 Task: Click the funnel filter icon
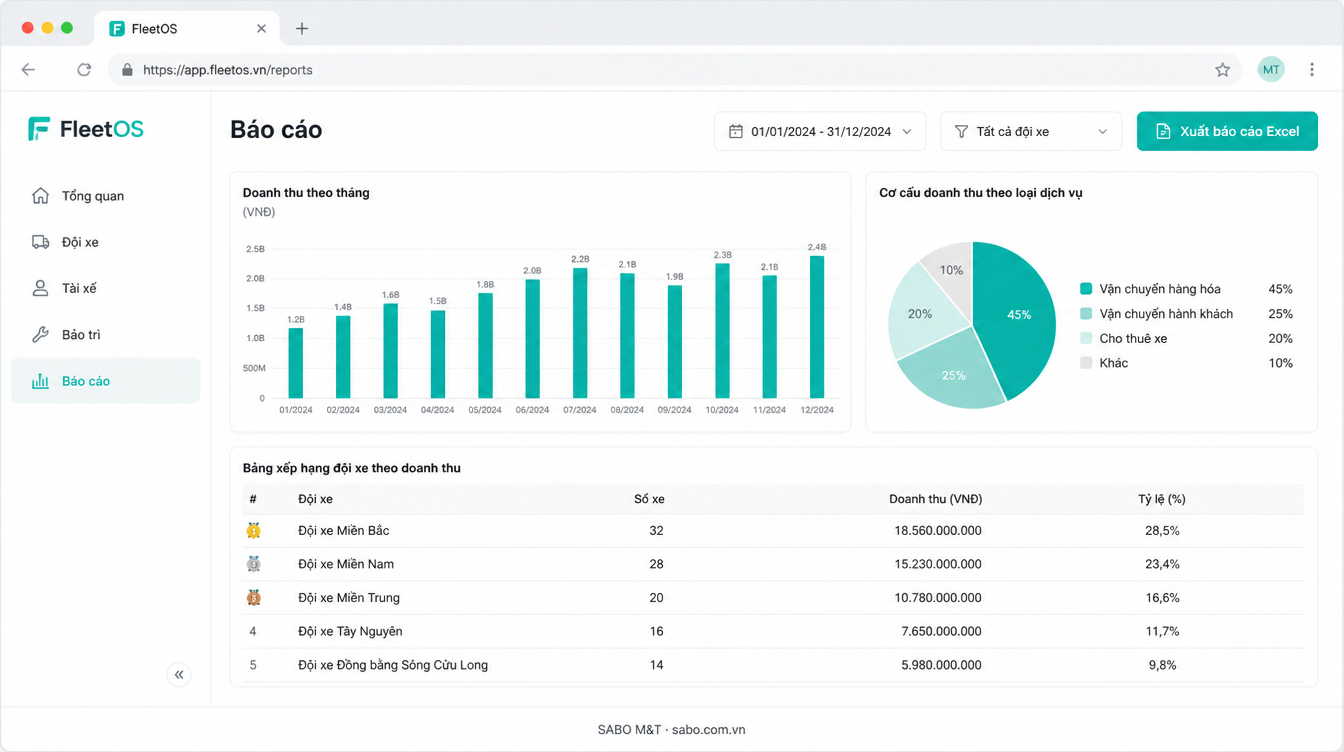961,131
